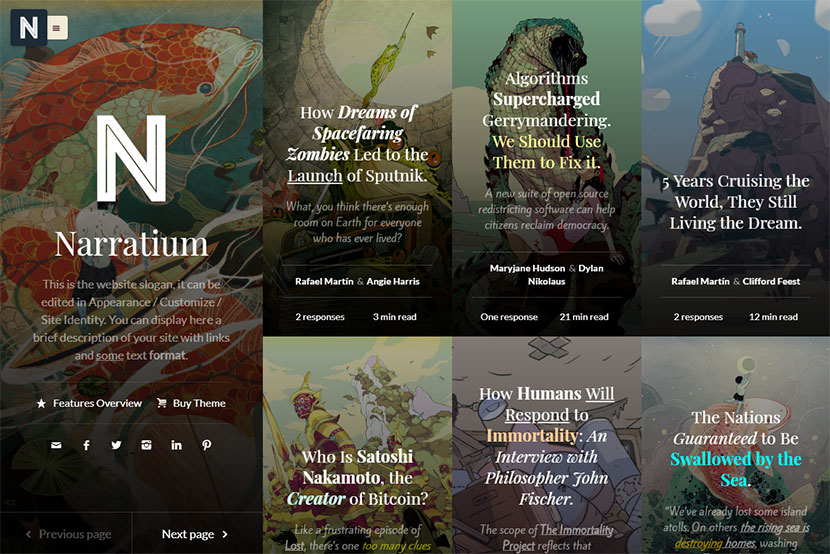
Task: Open the Satoshi Nakamoto Bitcoin article
Action: point(357,477)
